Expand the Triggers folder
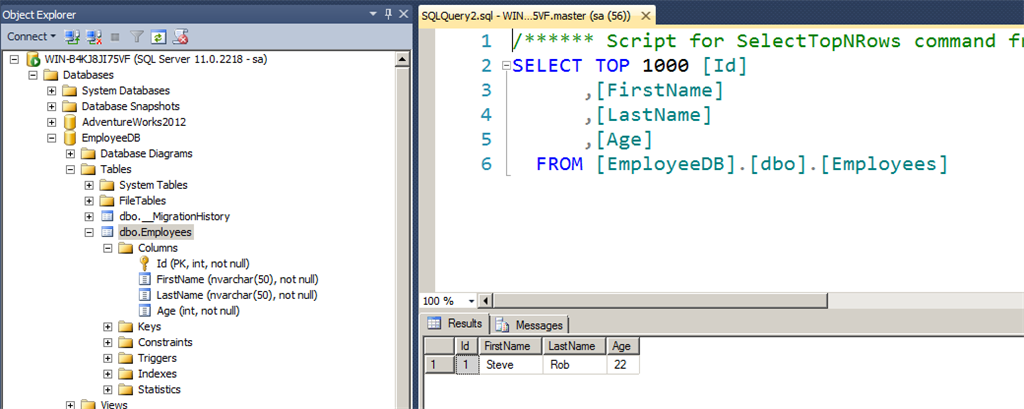This screenshot has width=1024, height=409. (108, 359)
